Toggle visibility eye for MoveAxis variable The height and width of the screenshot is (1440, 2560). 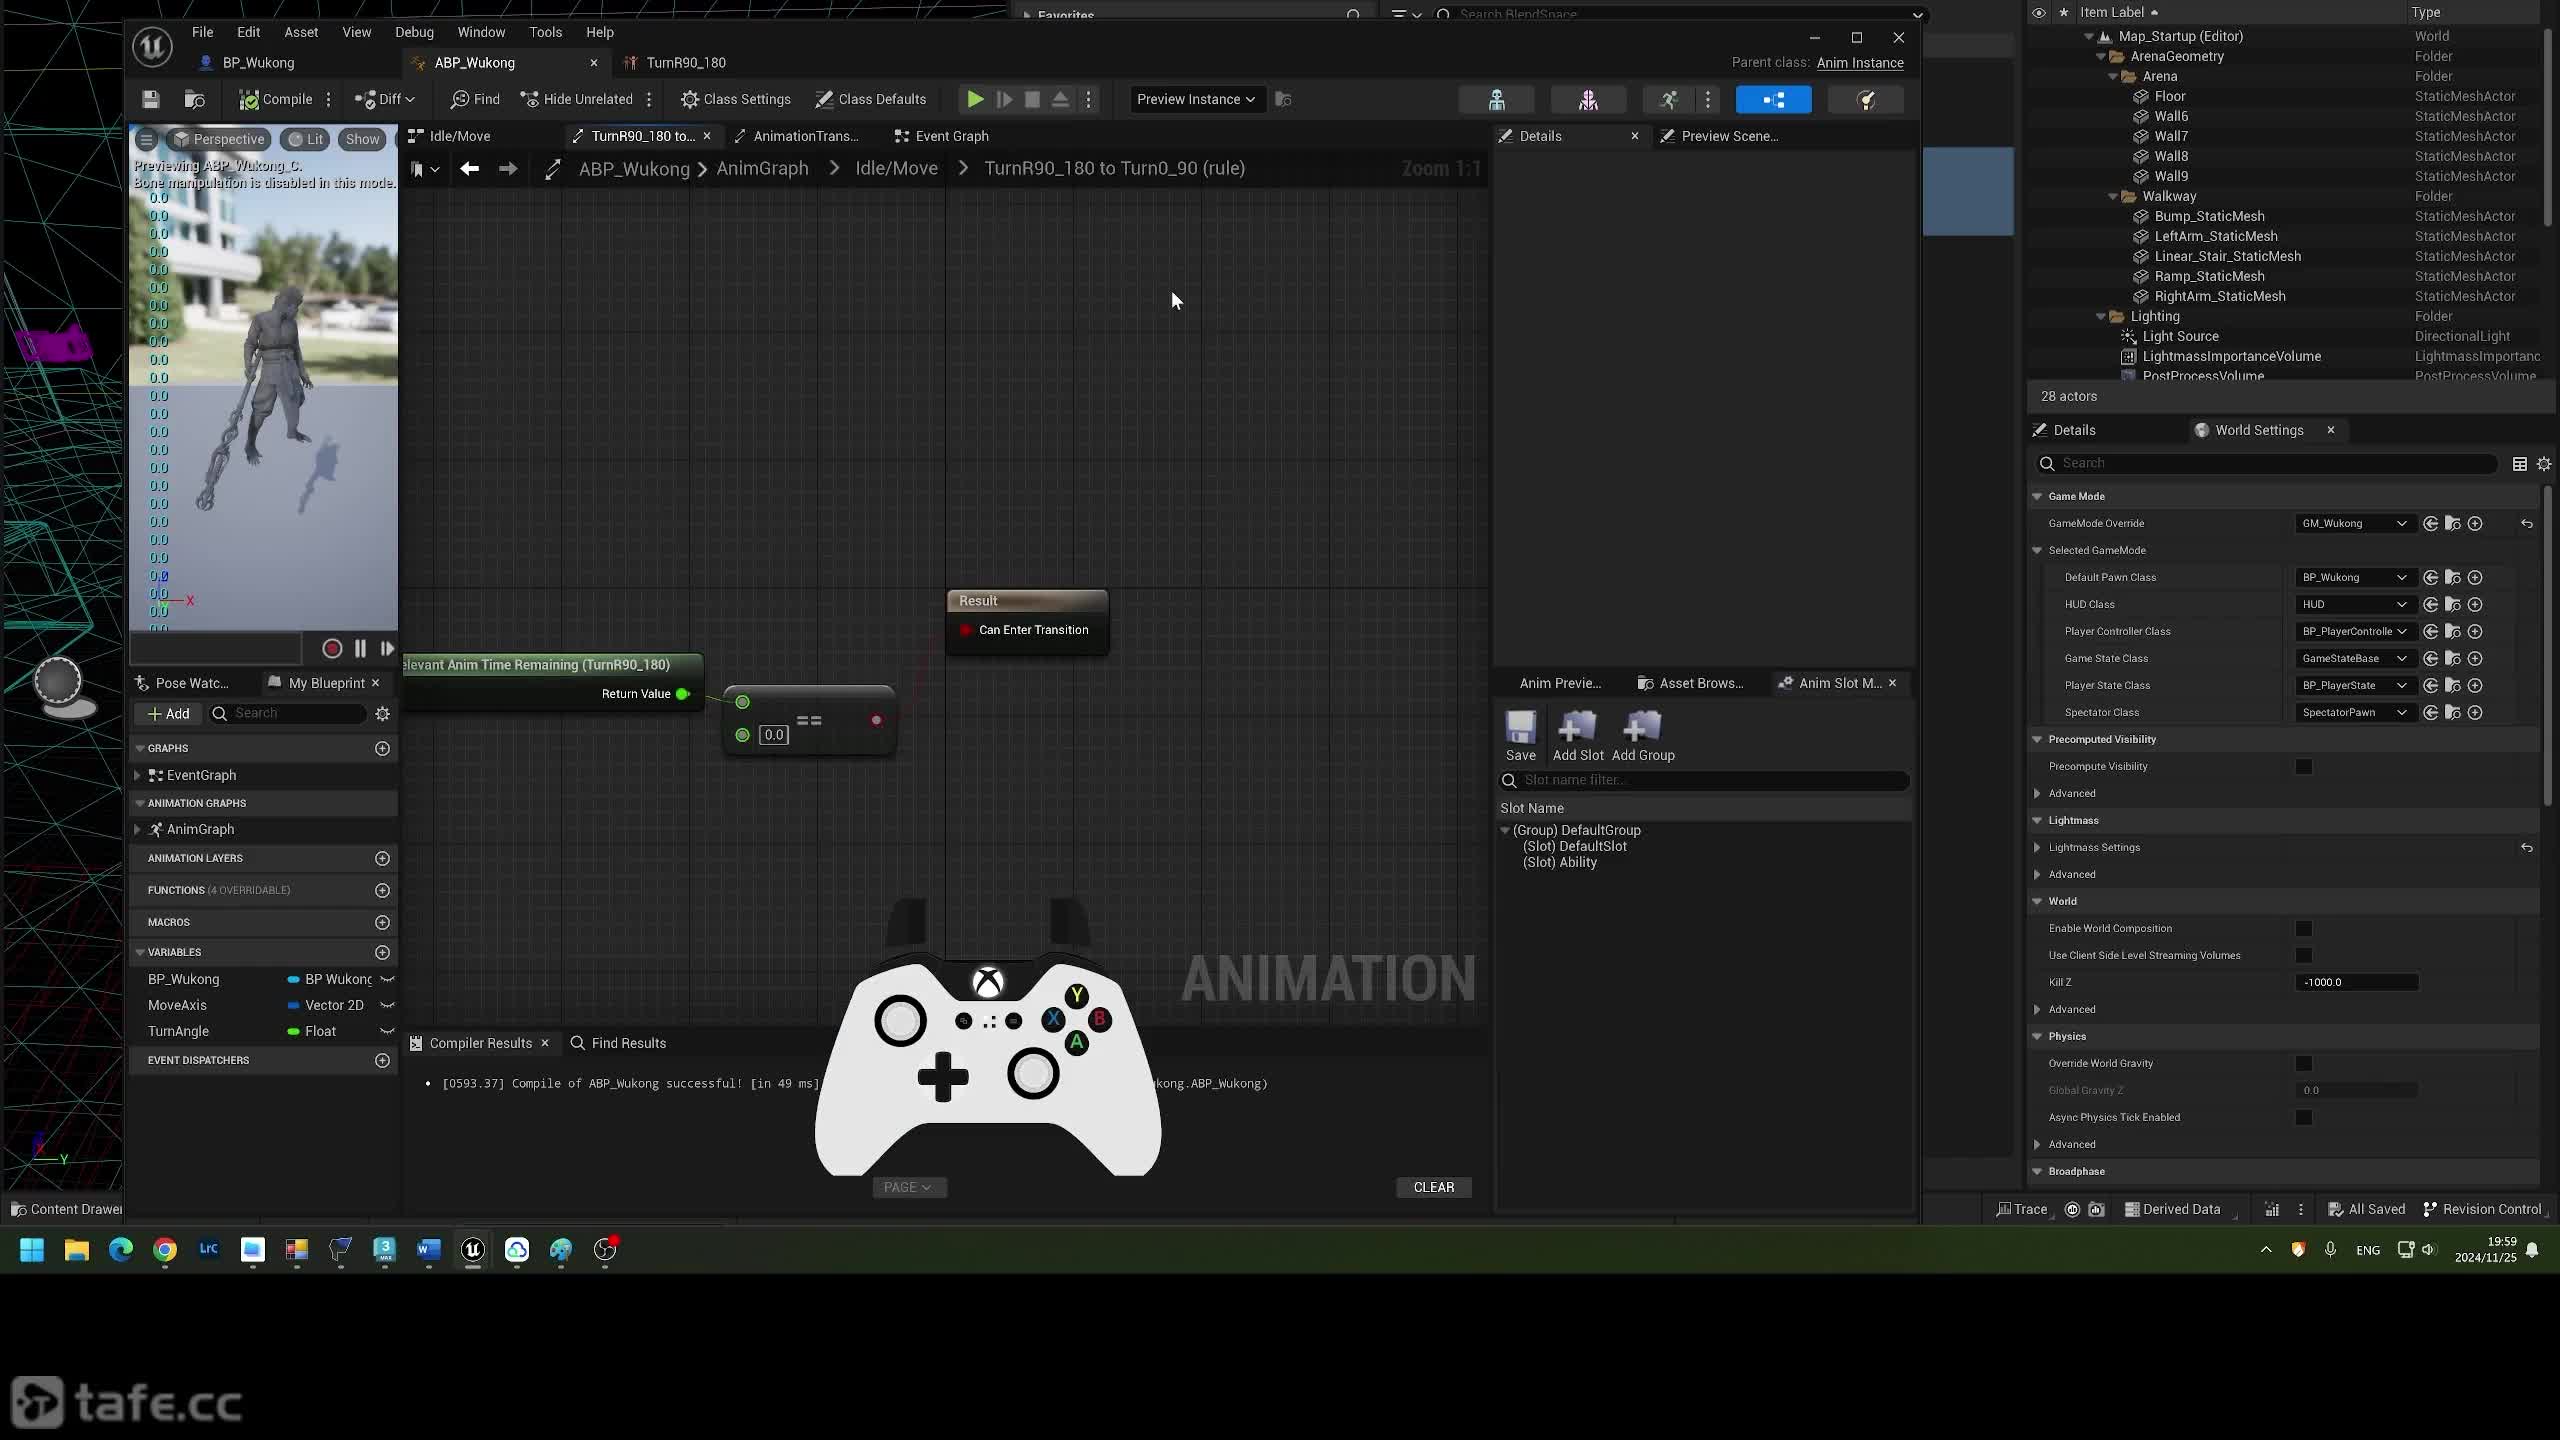point(387,1005)
